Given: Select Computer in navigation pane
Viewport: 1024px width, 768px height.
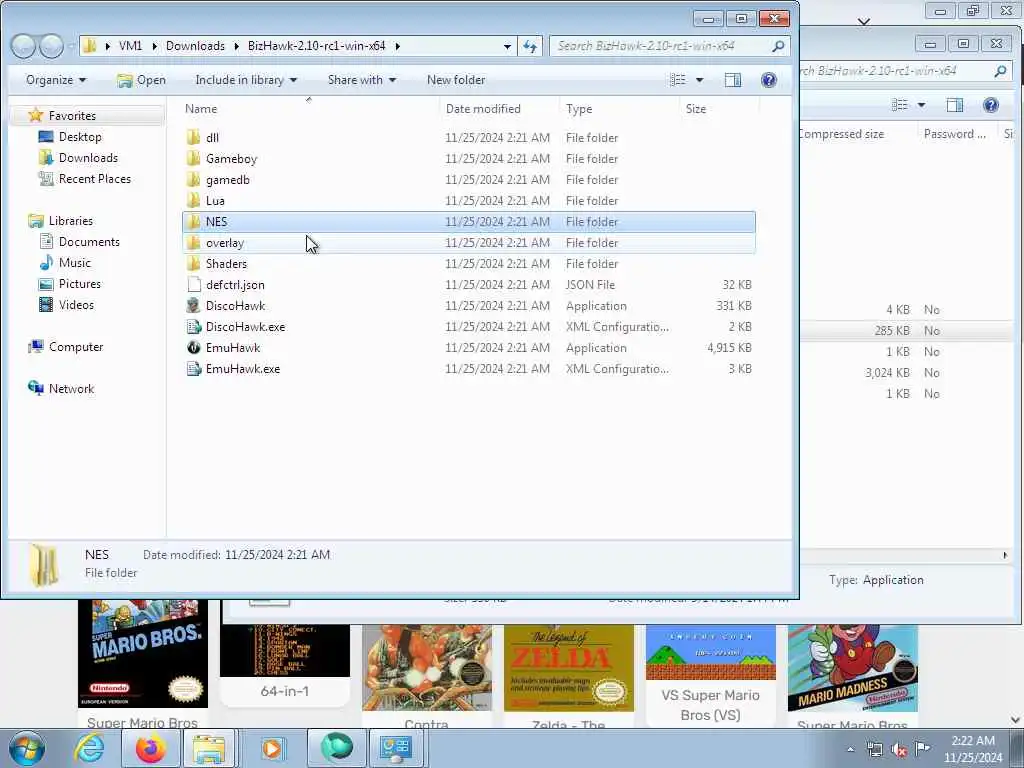Looking at the screenshot, I should click(x=76, y=347).
